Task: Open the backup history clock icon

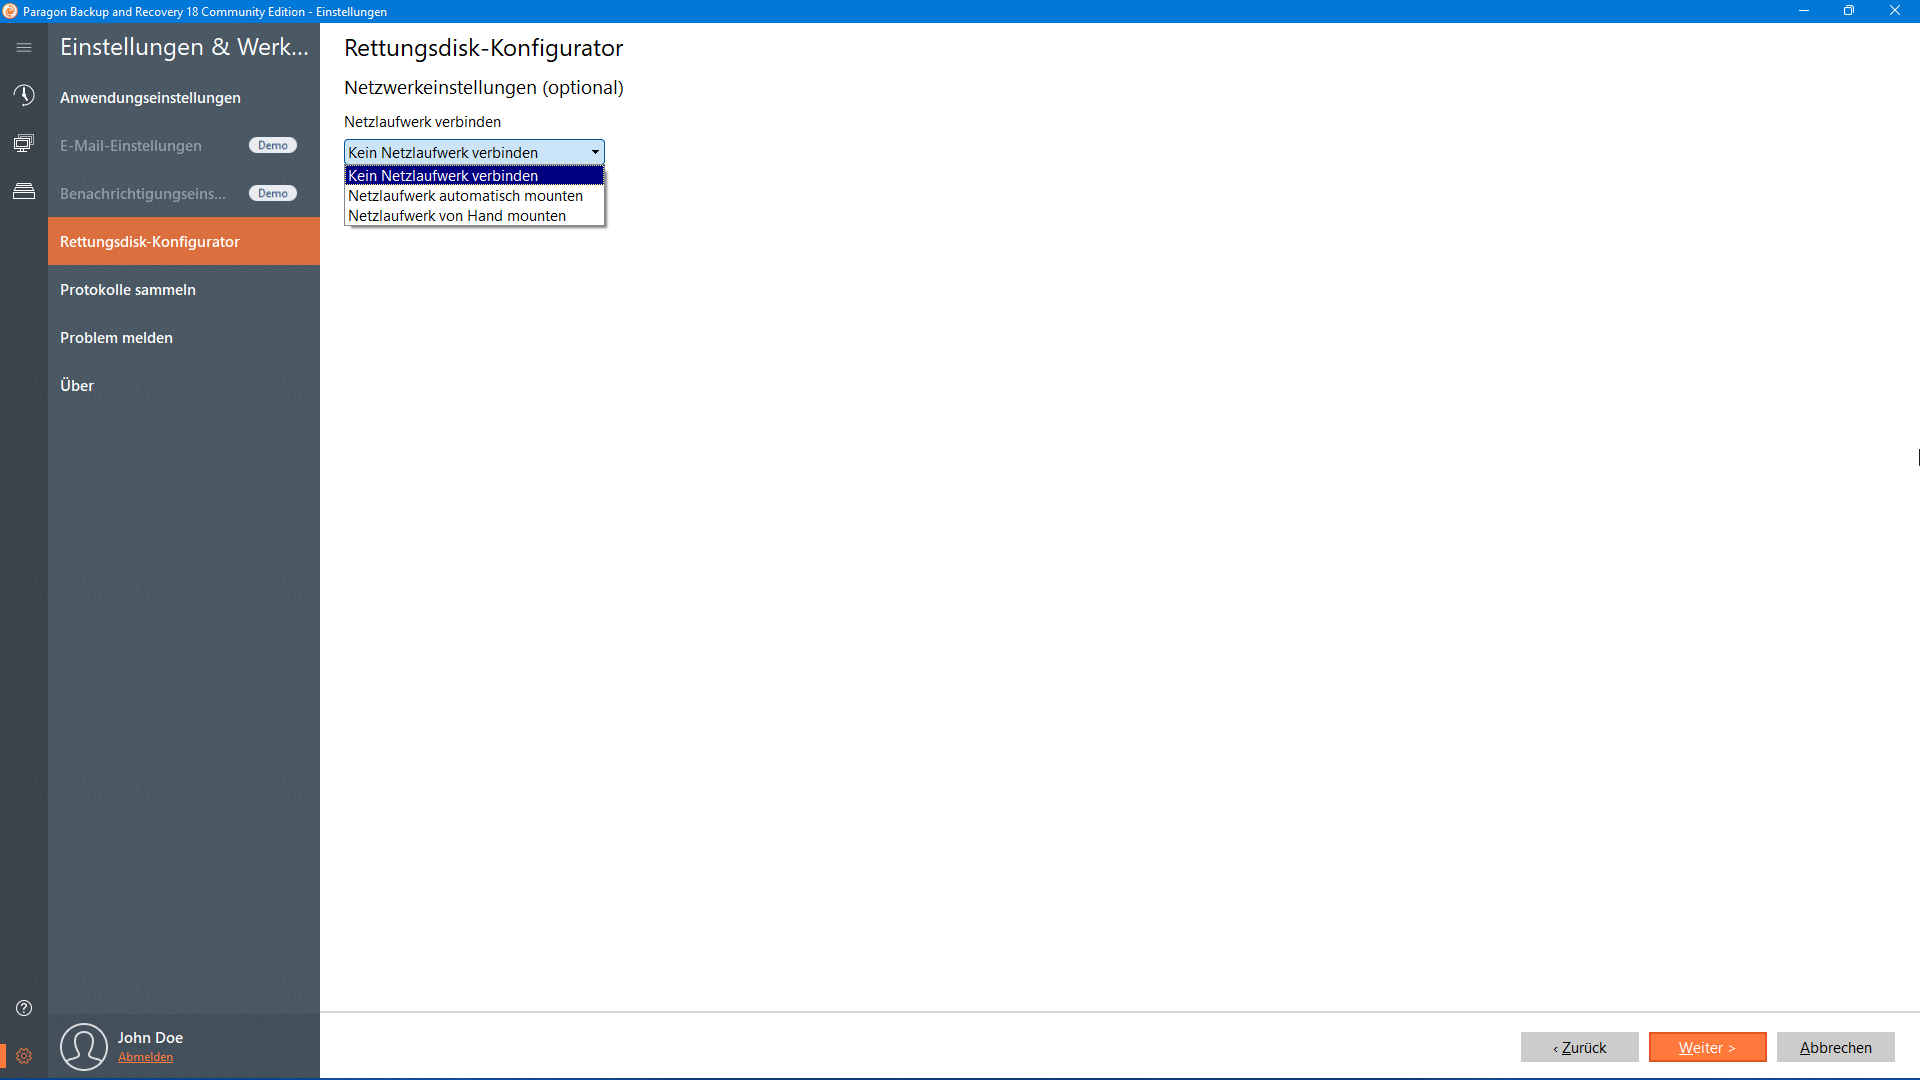Action: click(x=24, y=95)
